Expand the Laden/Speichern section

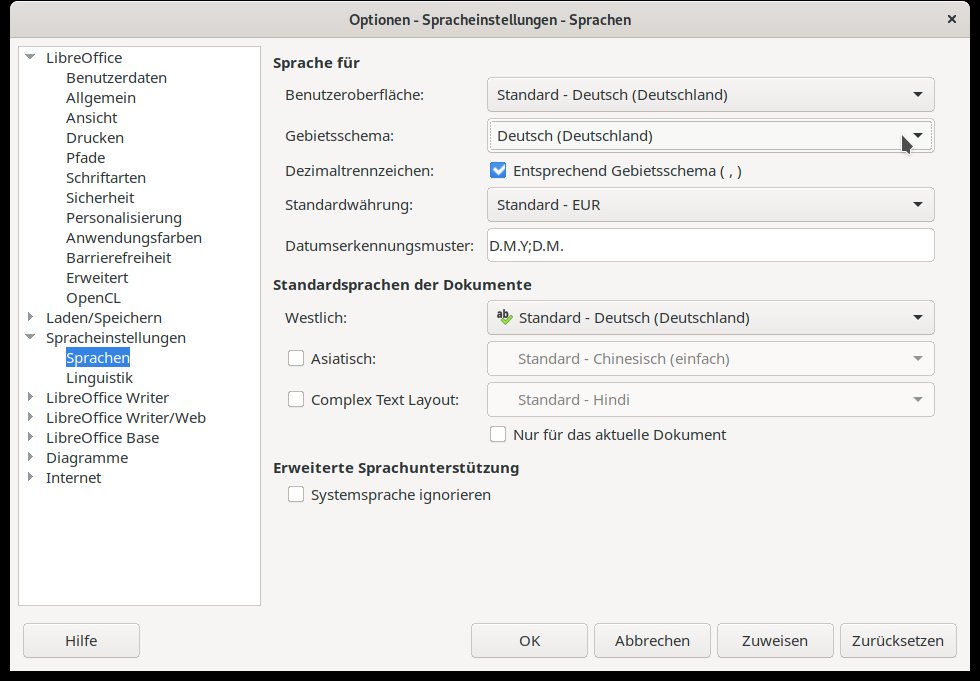tap(30, 317)
